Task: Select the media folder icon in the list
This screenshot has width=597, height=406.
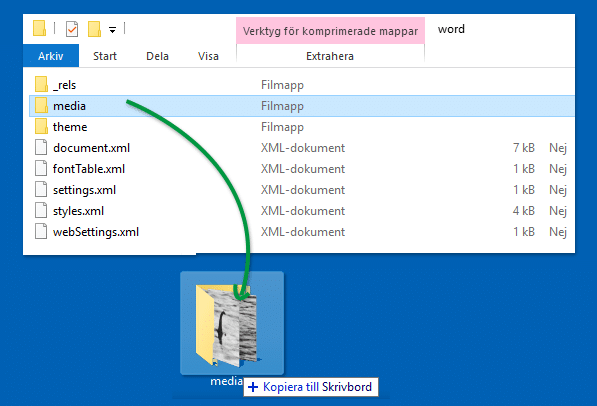Action: pyautogui.click(x=41, y=105)
